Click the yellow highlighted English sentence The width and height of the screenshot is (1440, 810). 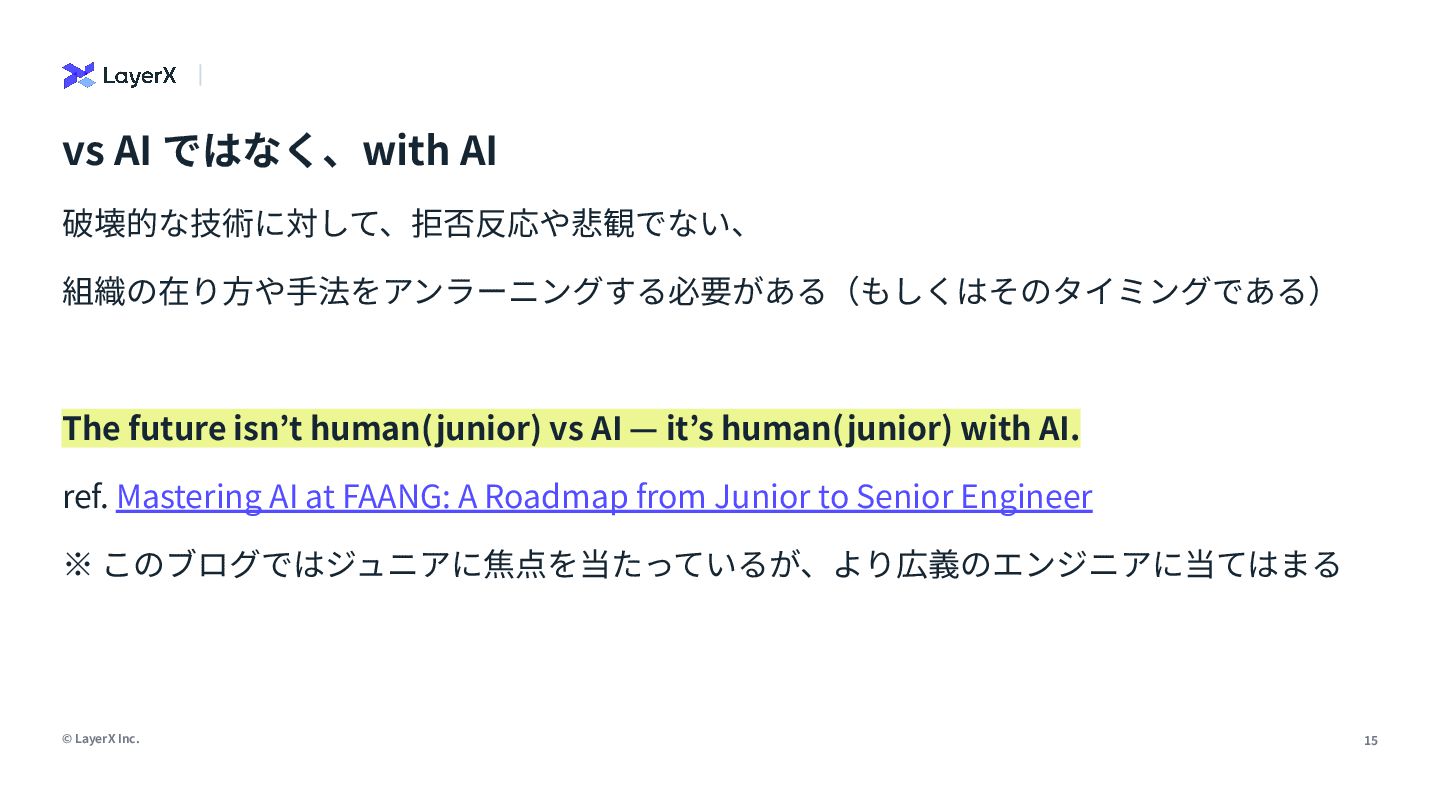[x=571, y=428]
